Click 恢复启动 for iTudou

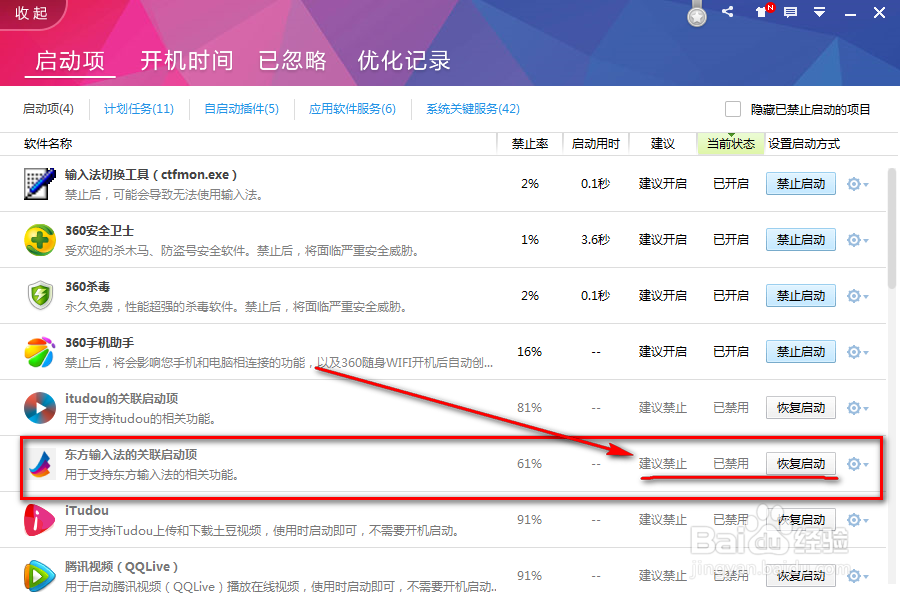(801, 520)
